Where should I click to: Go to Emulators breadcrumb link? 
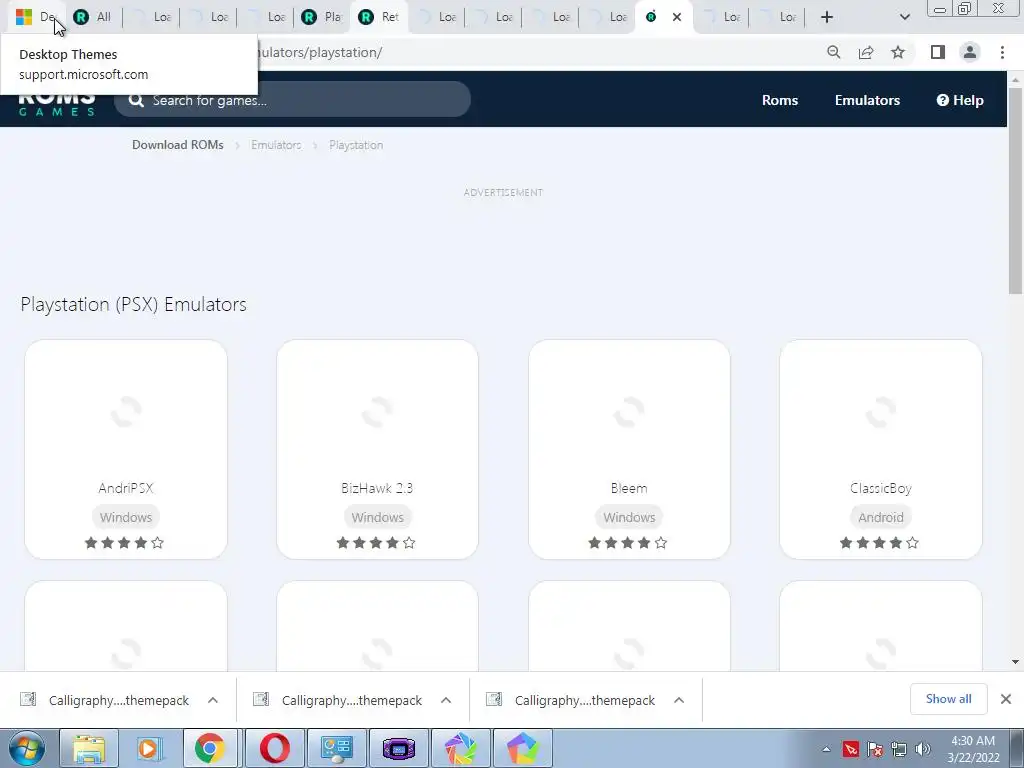(276, 145)
